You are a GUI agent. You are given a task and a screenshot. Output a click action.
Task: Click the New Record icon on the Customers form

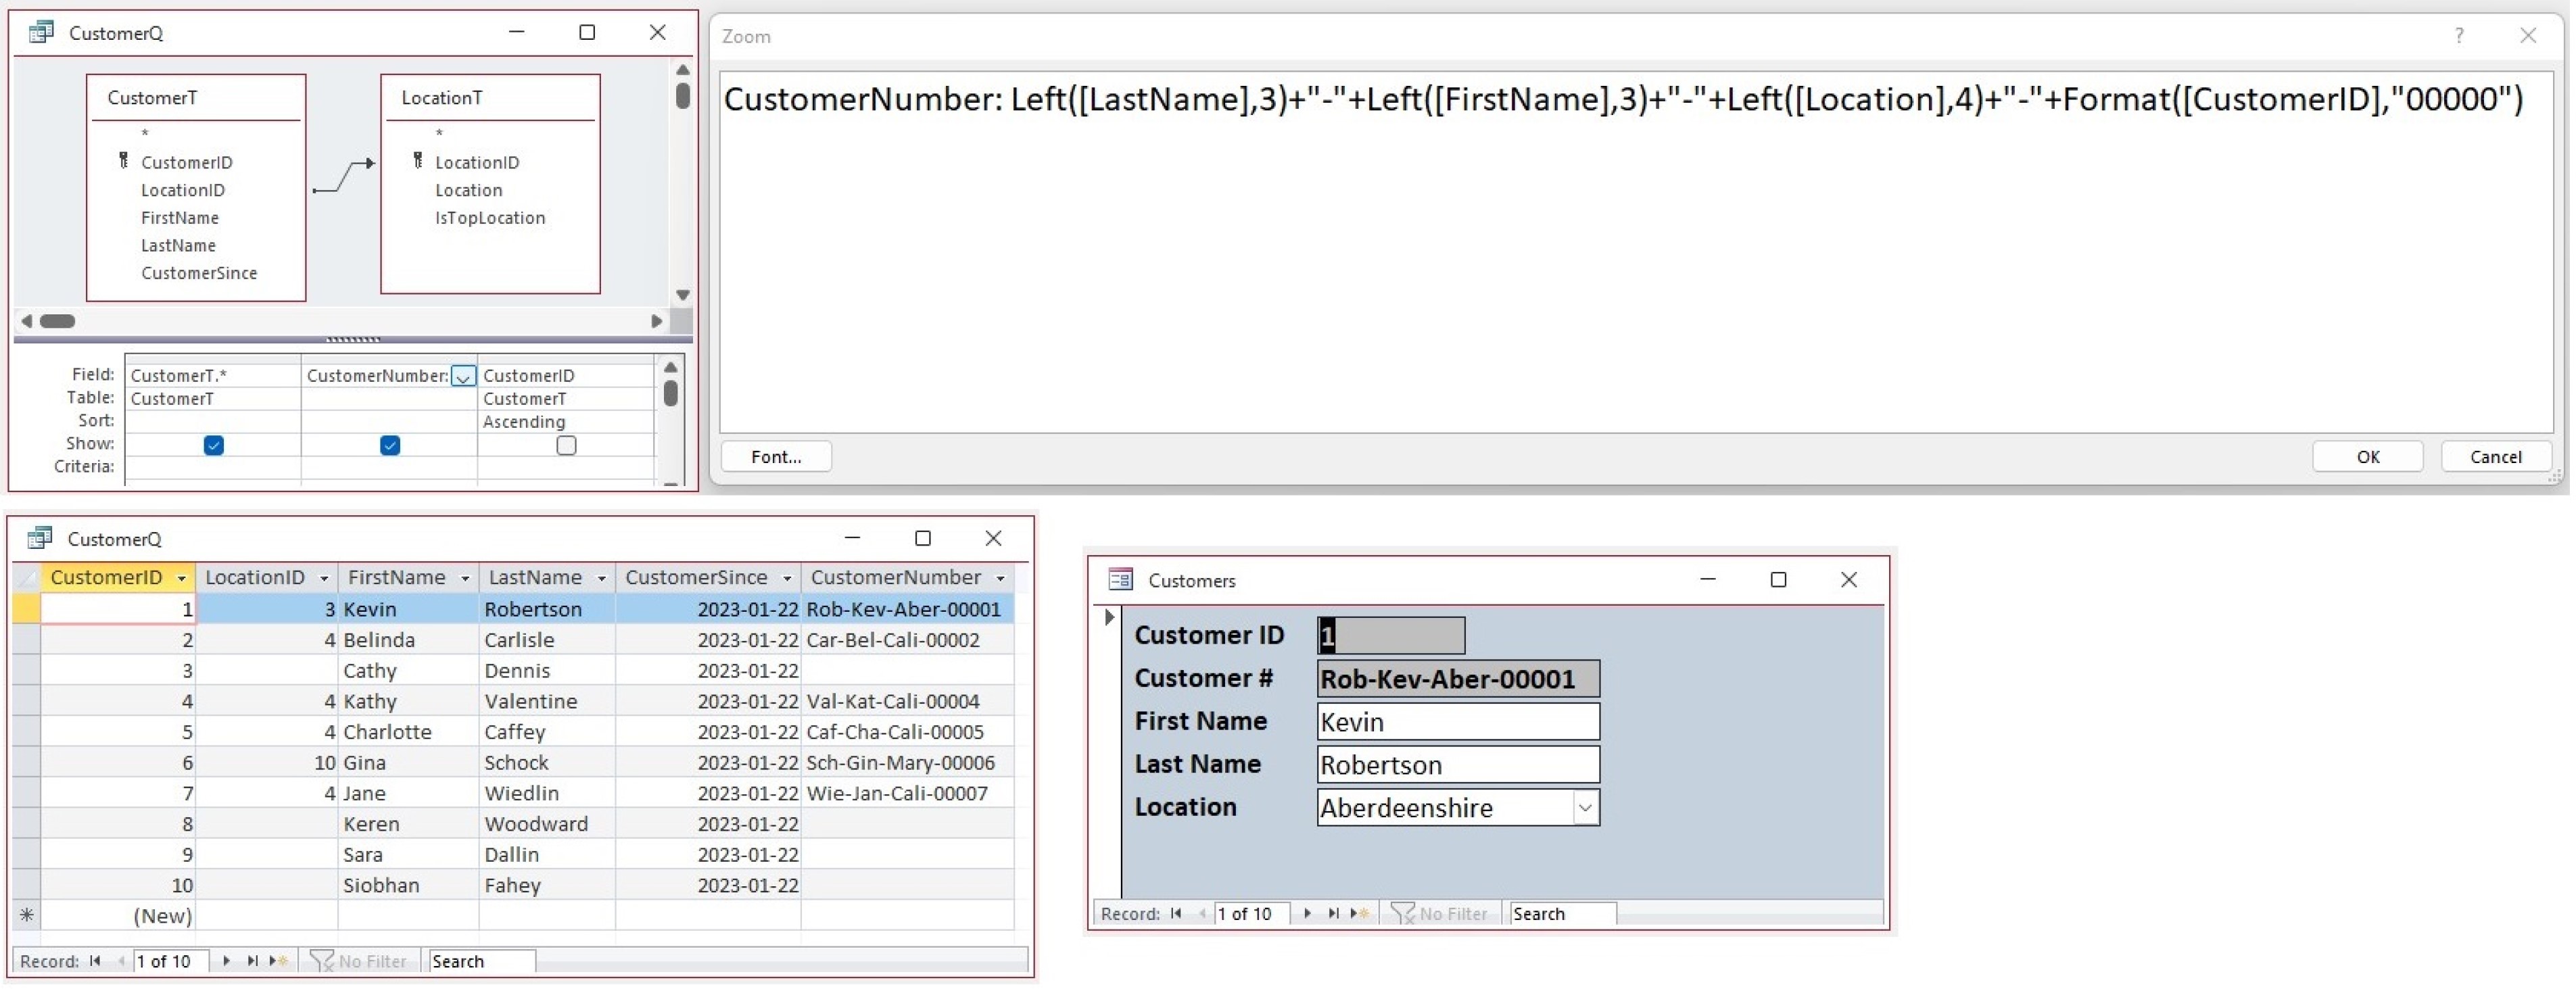(1360, 913)
